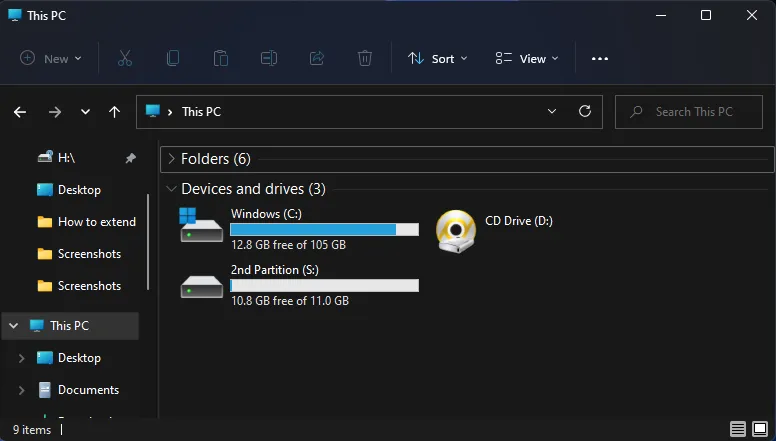This screenshot has width=776, height=441.
Task: Open the second Screenshots folder in sidebar
Action: (79, 286)
